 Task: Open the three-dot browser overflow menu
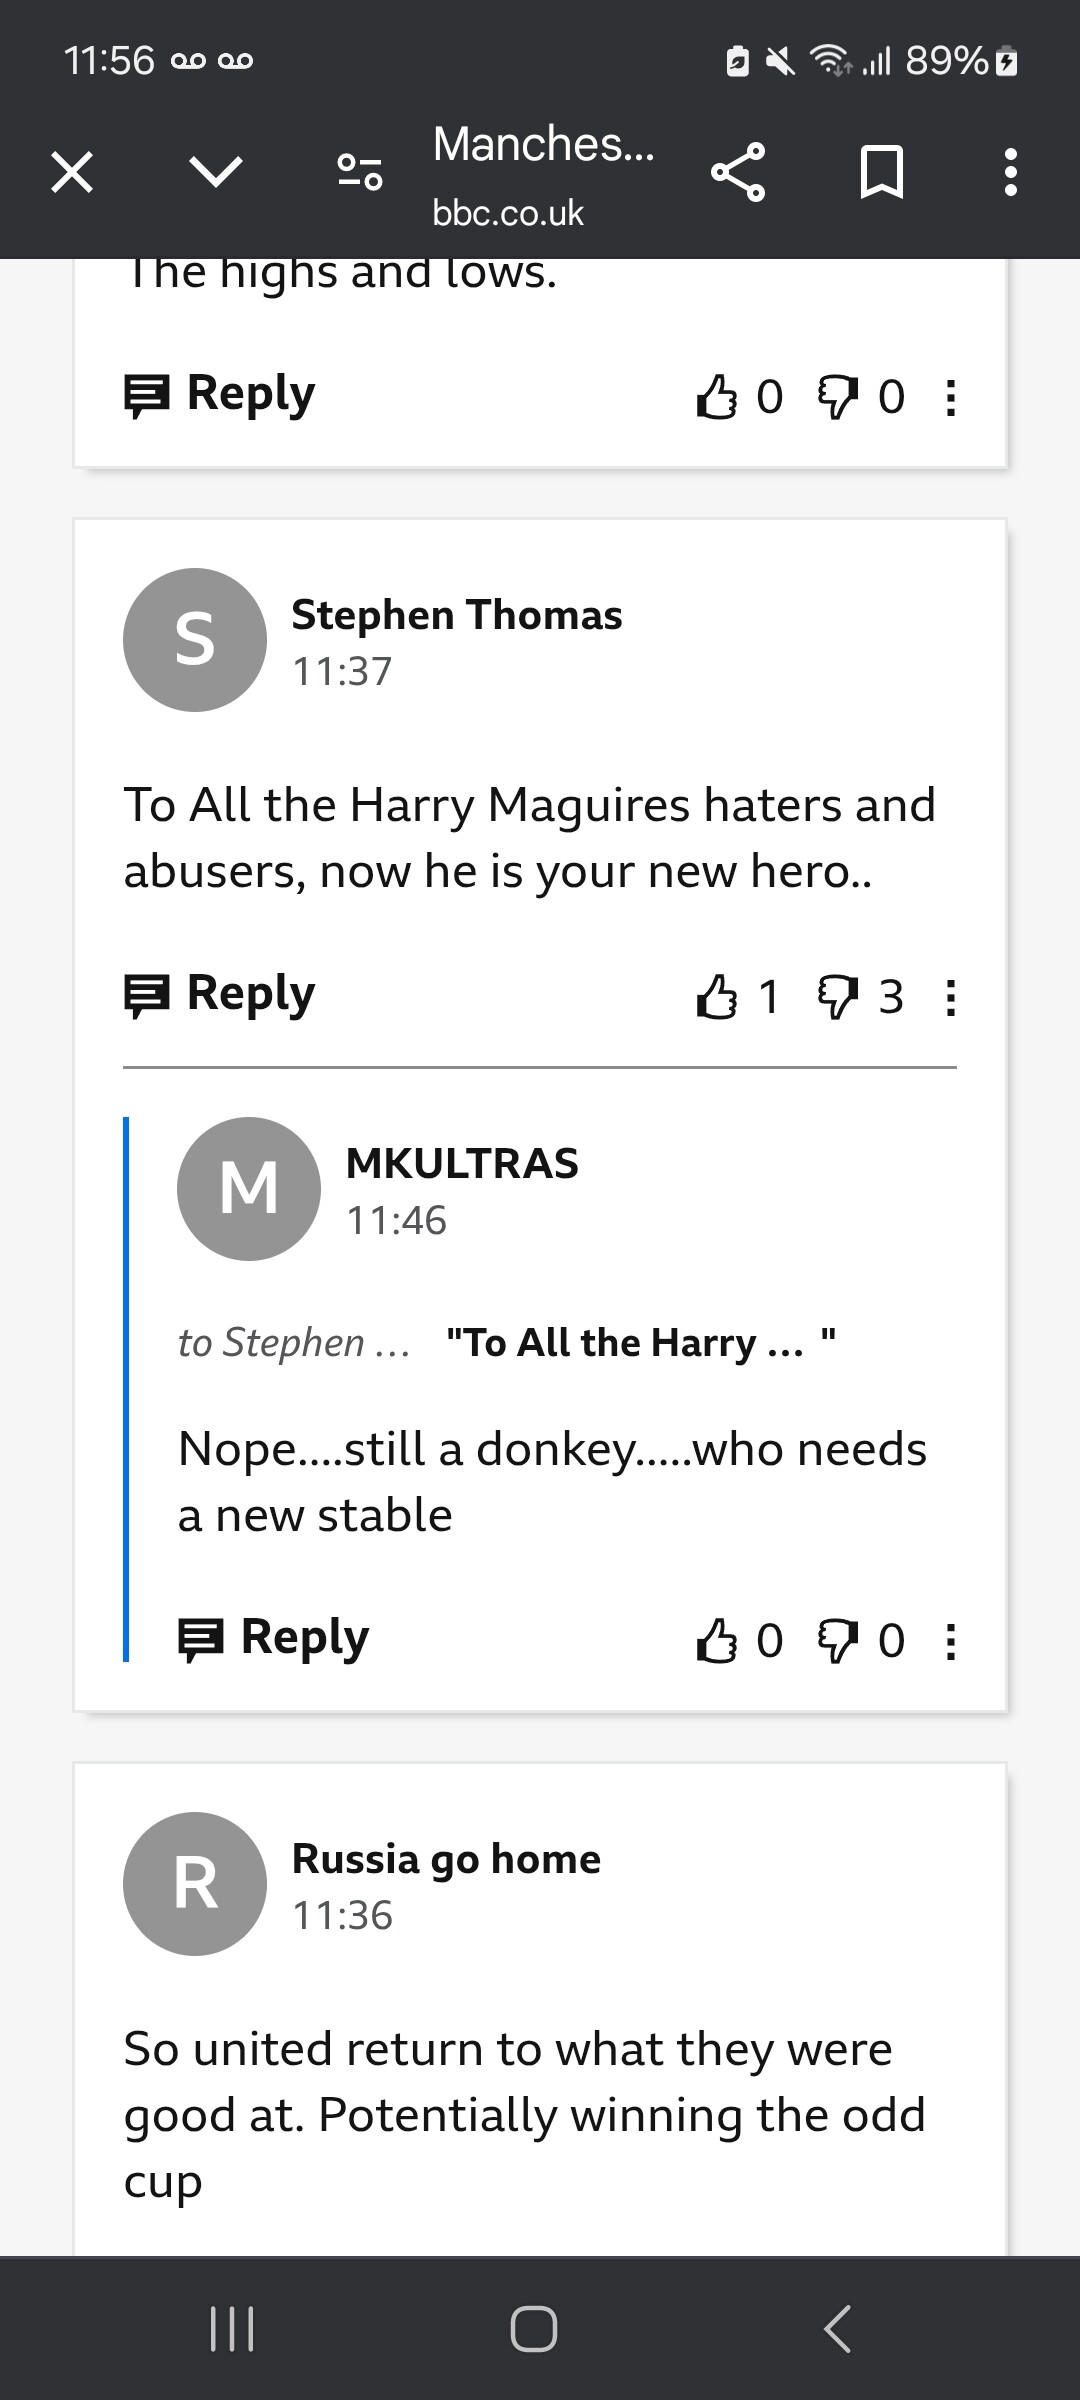[1011, 172]
